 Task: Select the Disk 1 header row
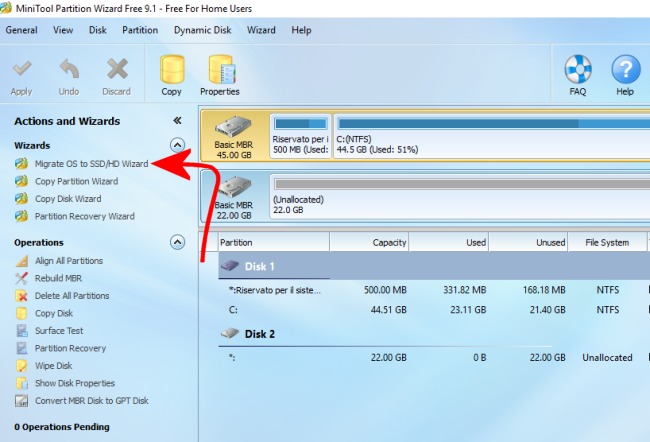(434, 266)
